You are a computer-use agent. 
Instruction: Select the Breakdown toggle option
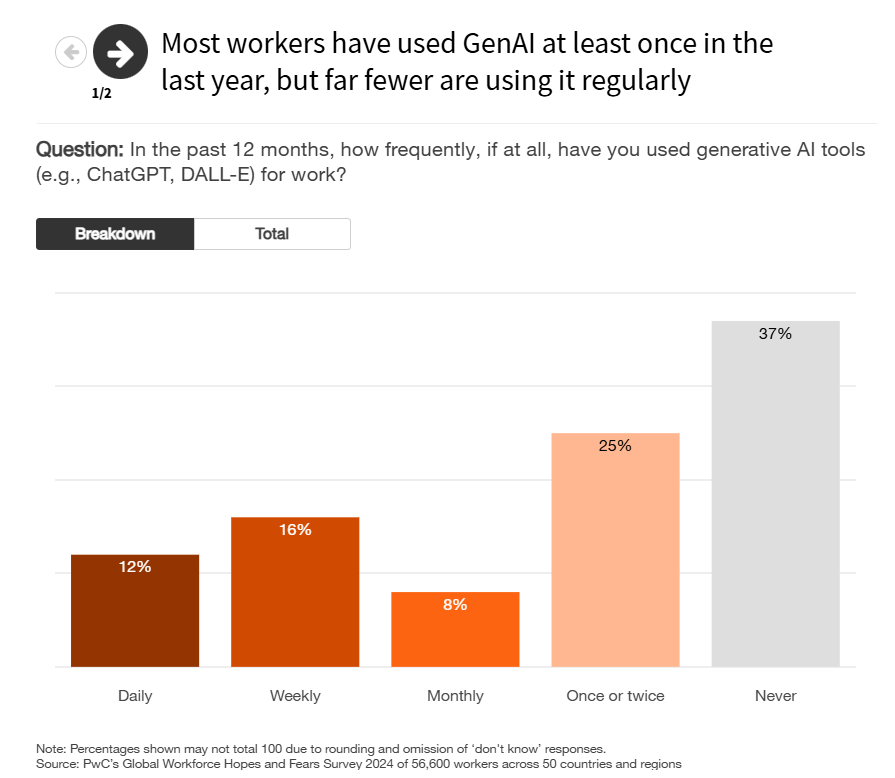click(115, 234)
